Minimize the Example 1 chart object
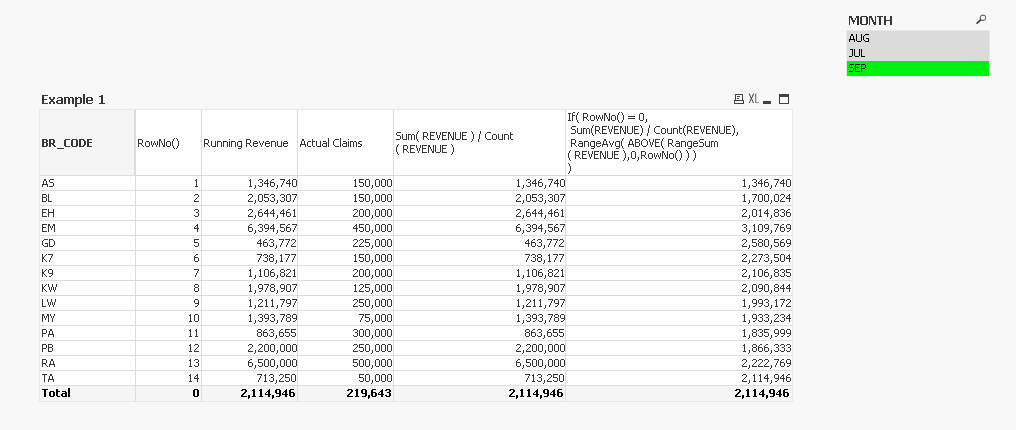This screenshot has width=1016, height=430. pyautogui.click(x=768, y=101)
